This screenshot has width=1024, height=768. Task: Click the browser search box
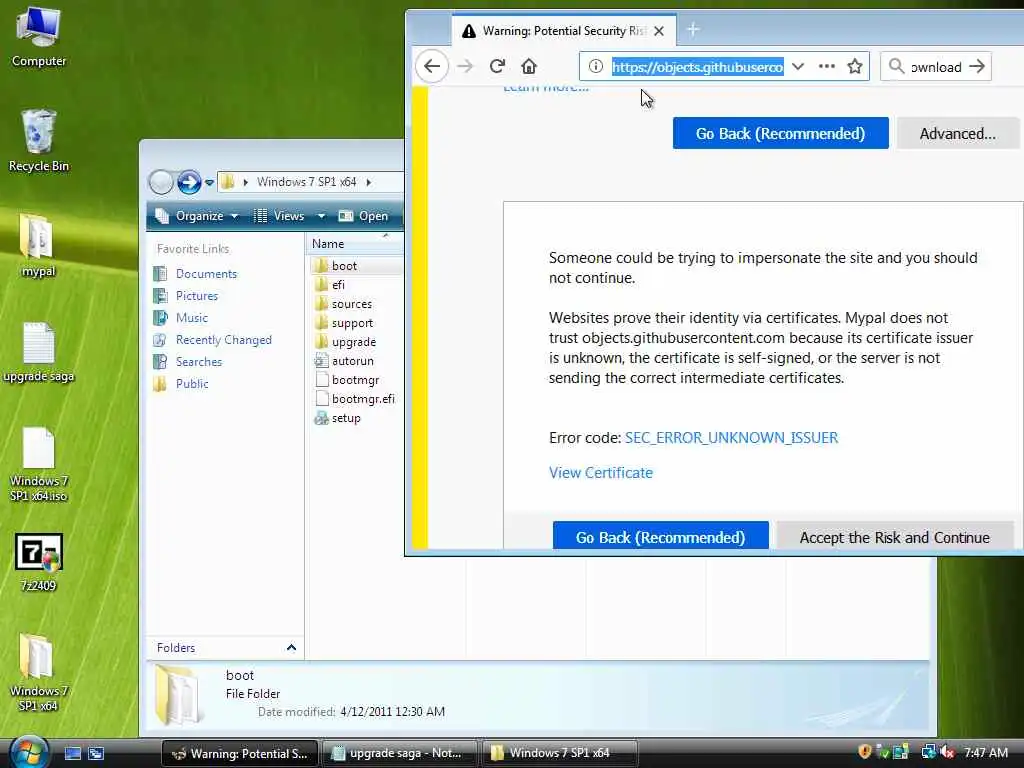[x=936, y=67]
